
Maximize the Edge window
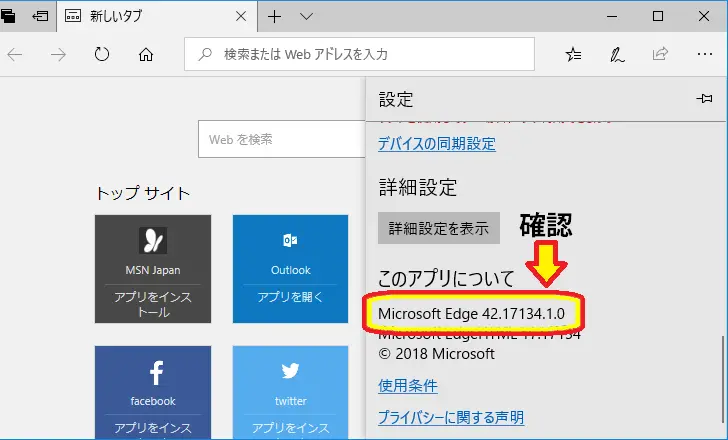[x=658, y=16]
